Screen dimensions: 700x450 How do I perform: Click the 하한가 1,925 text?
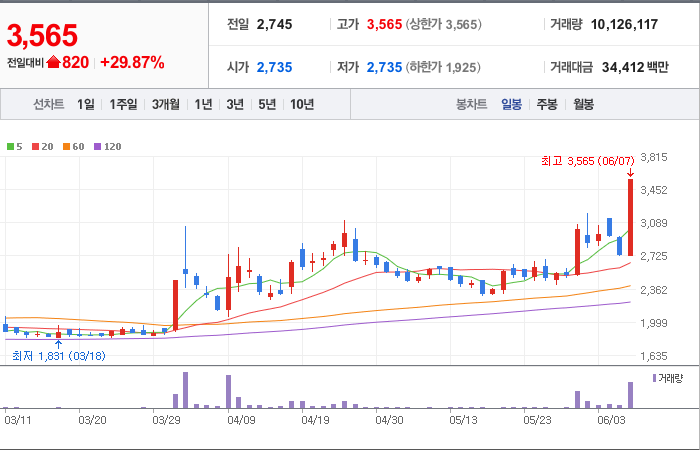click(x=443, y=67)
